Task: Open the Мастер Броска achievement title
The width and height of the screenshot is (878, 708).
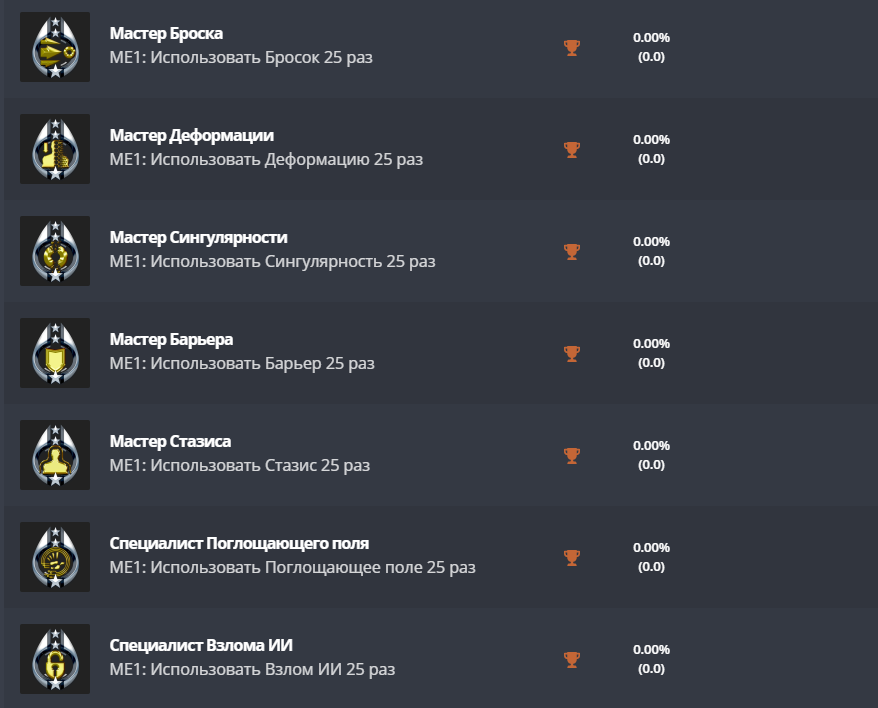Action: (x=166, y=34)
